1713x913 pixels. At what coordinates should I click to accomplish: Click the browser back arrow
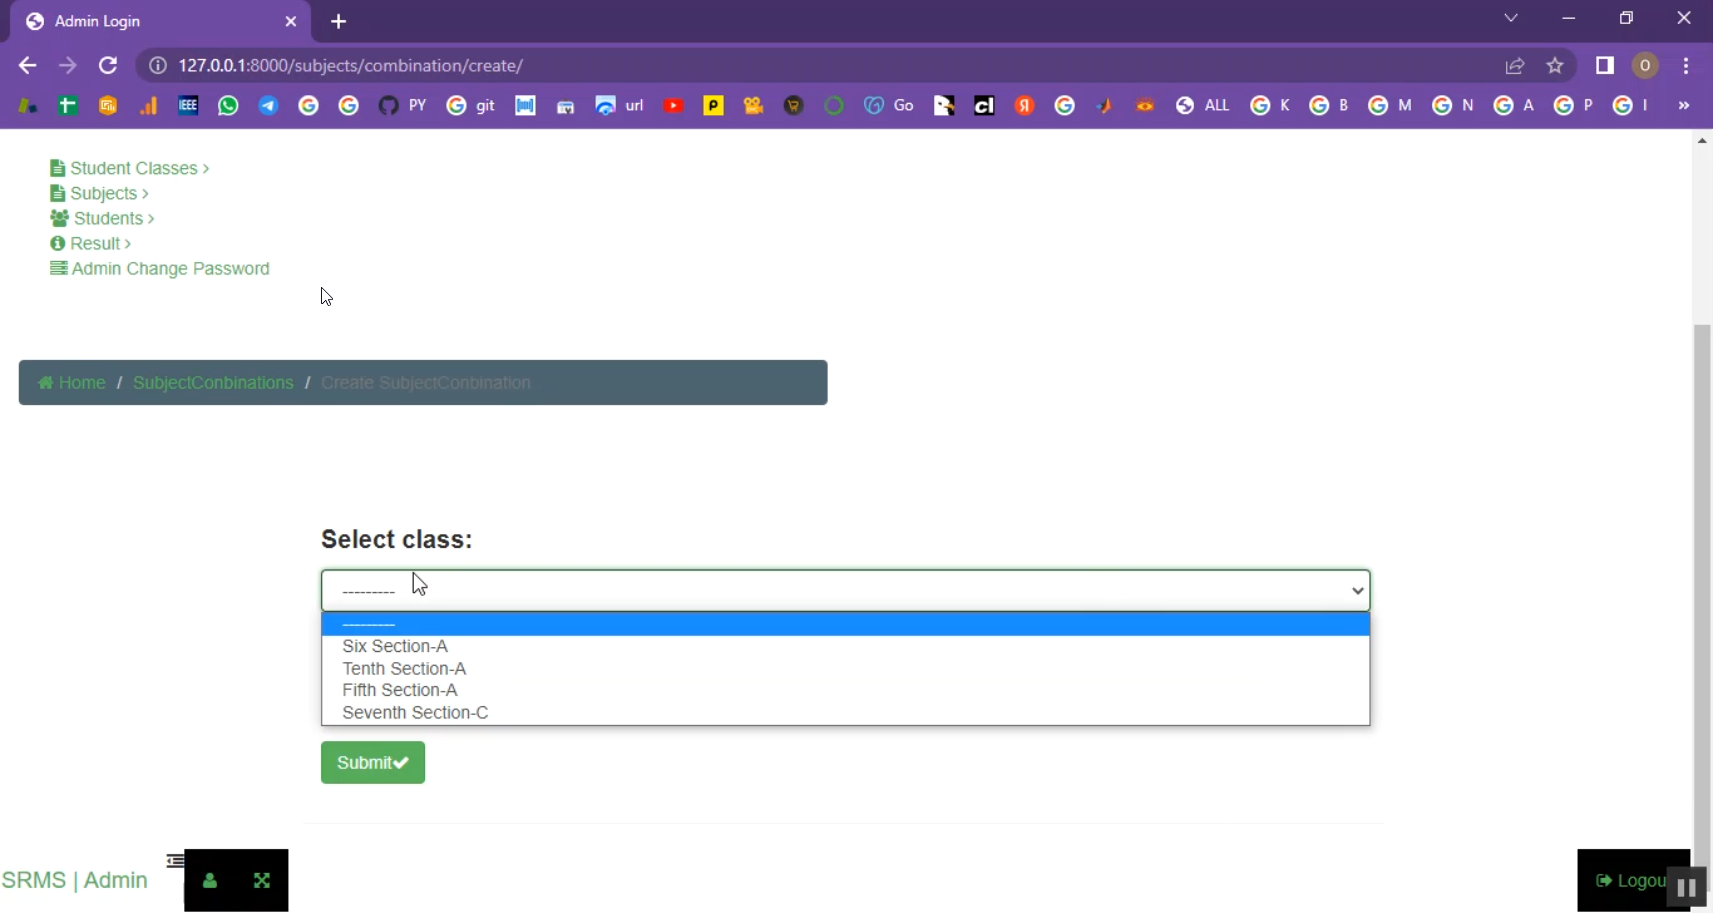(27, 65)
